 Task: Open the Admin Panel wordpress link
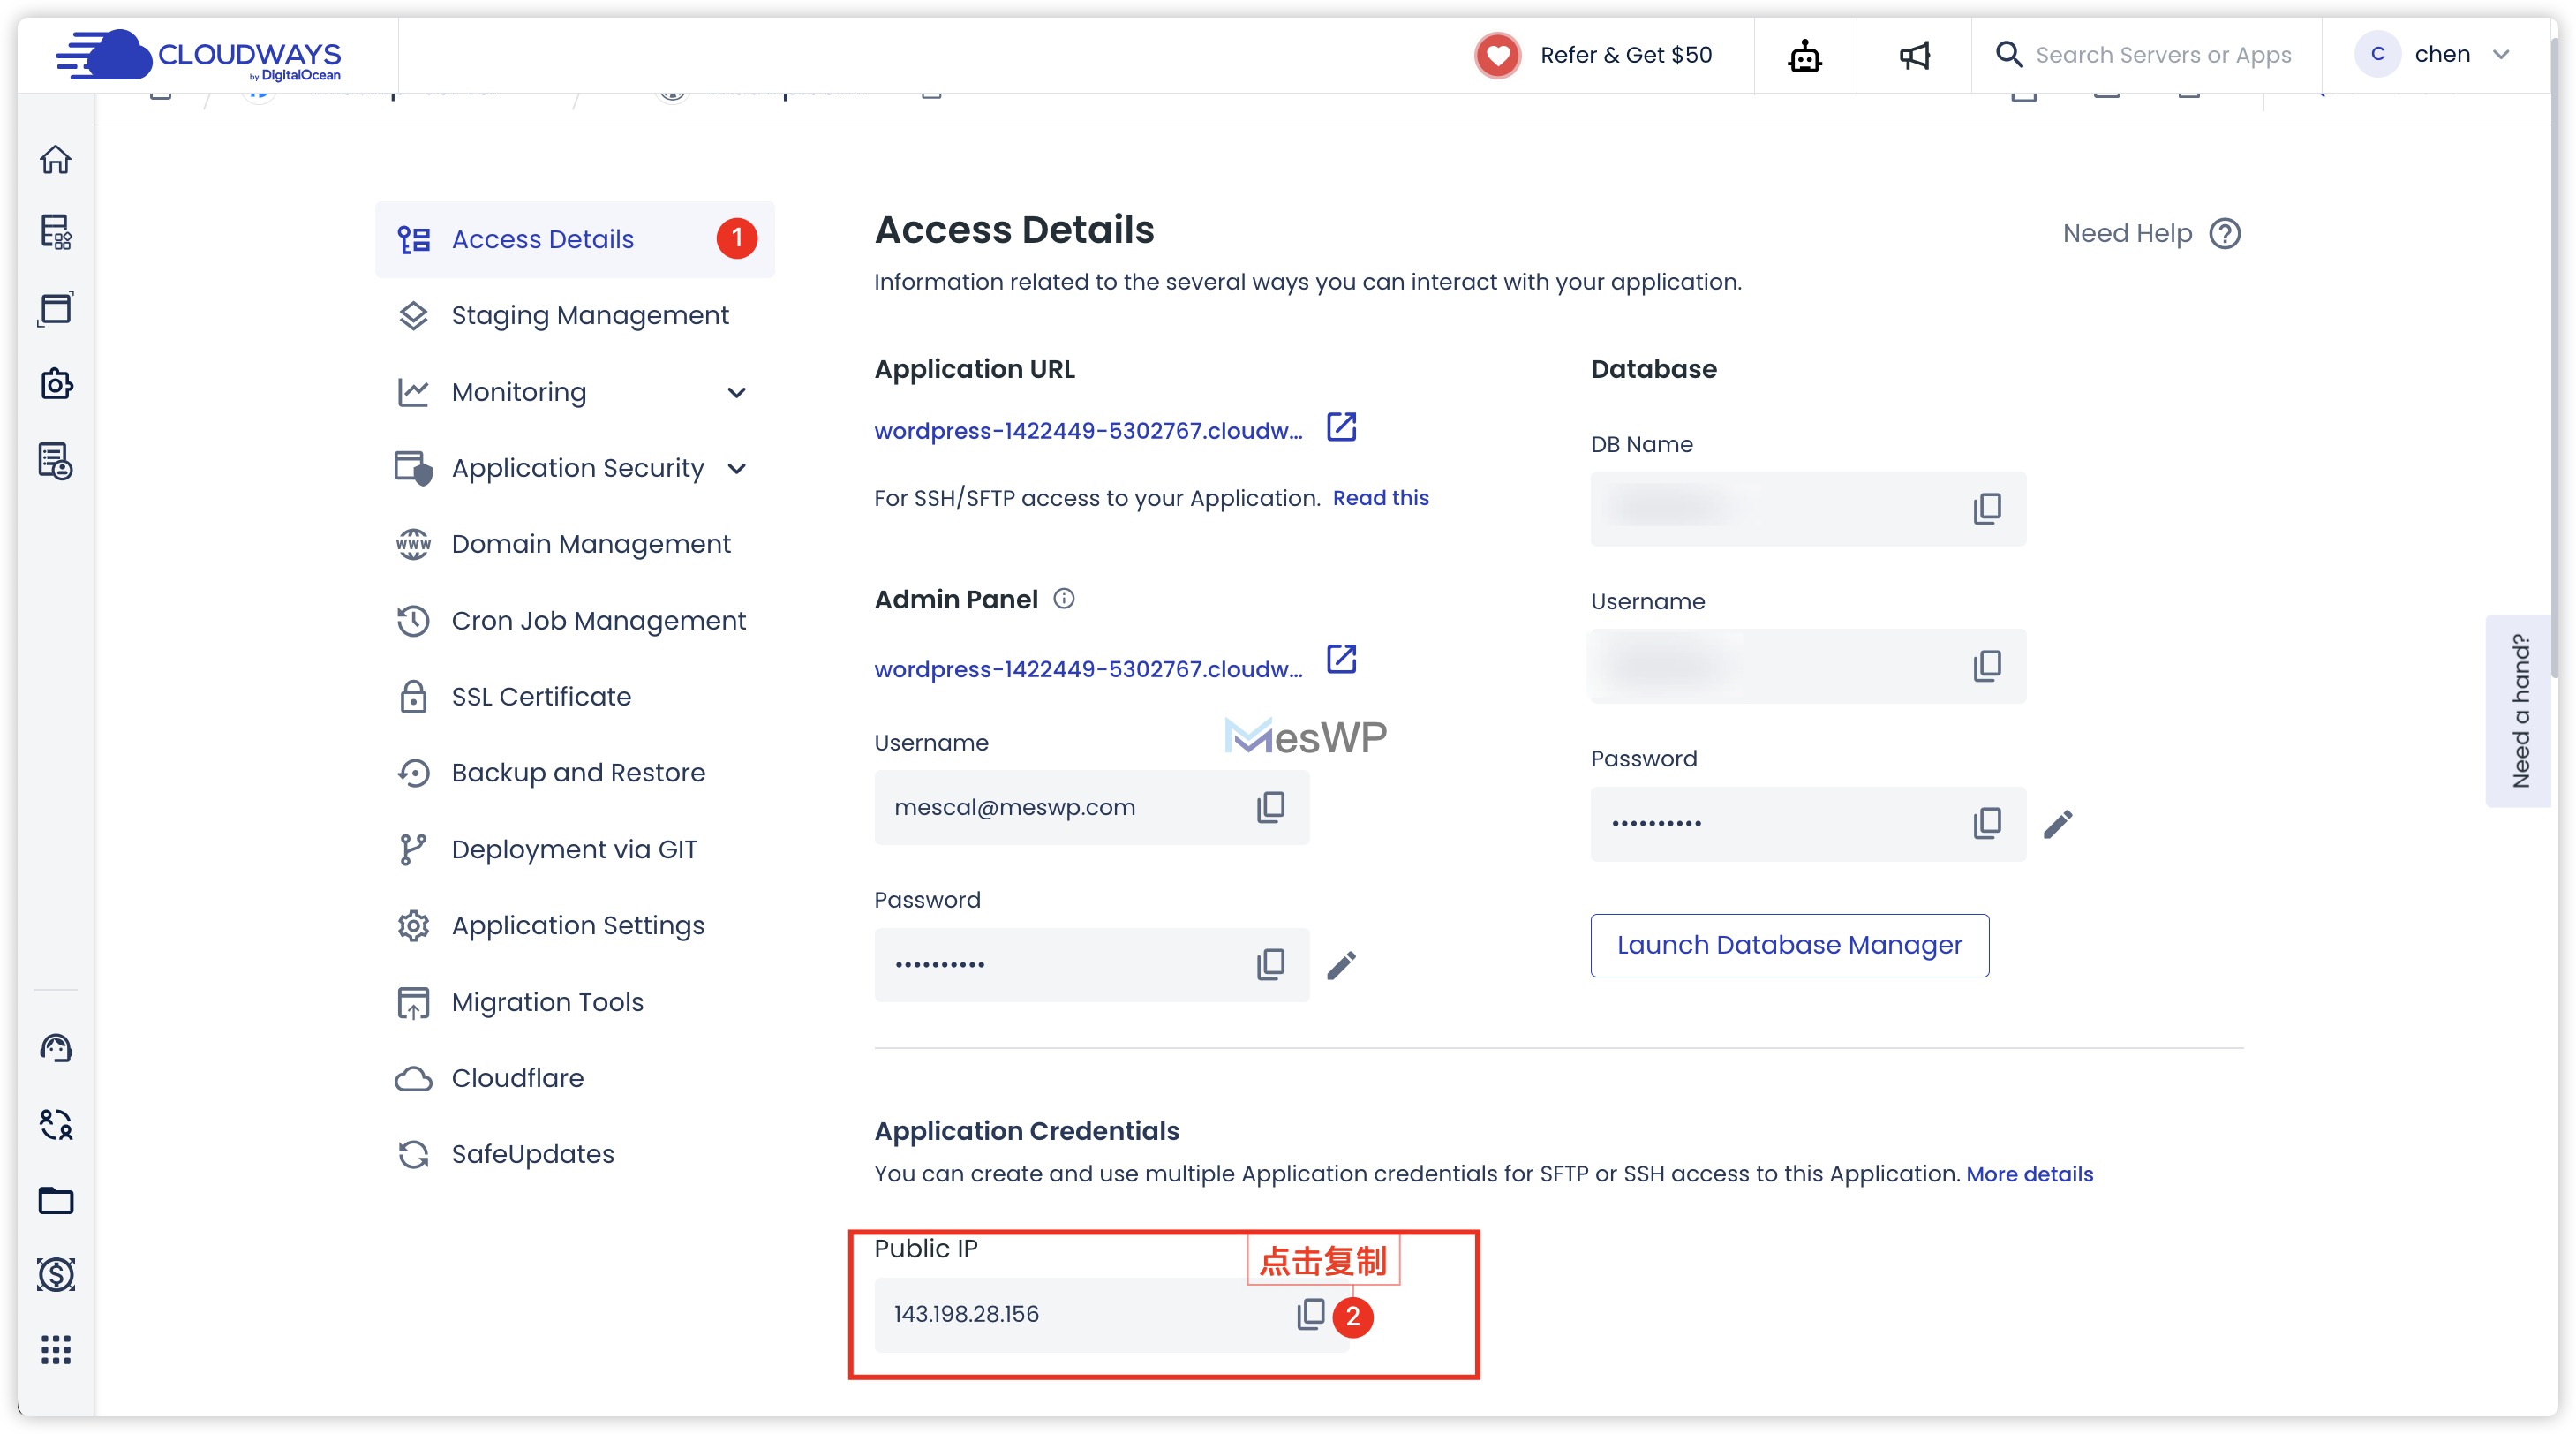(x=1088, y=669)
